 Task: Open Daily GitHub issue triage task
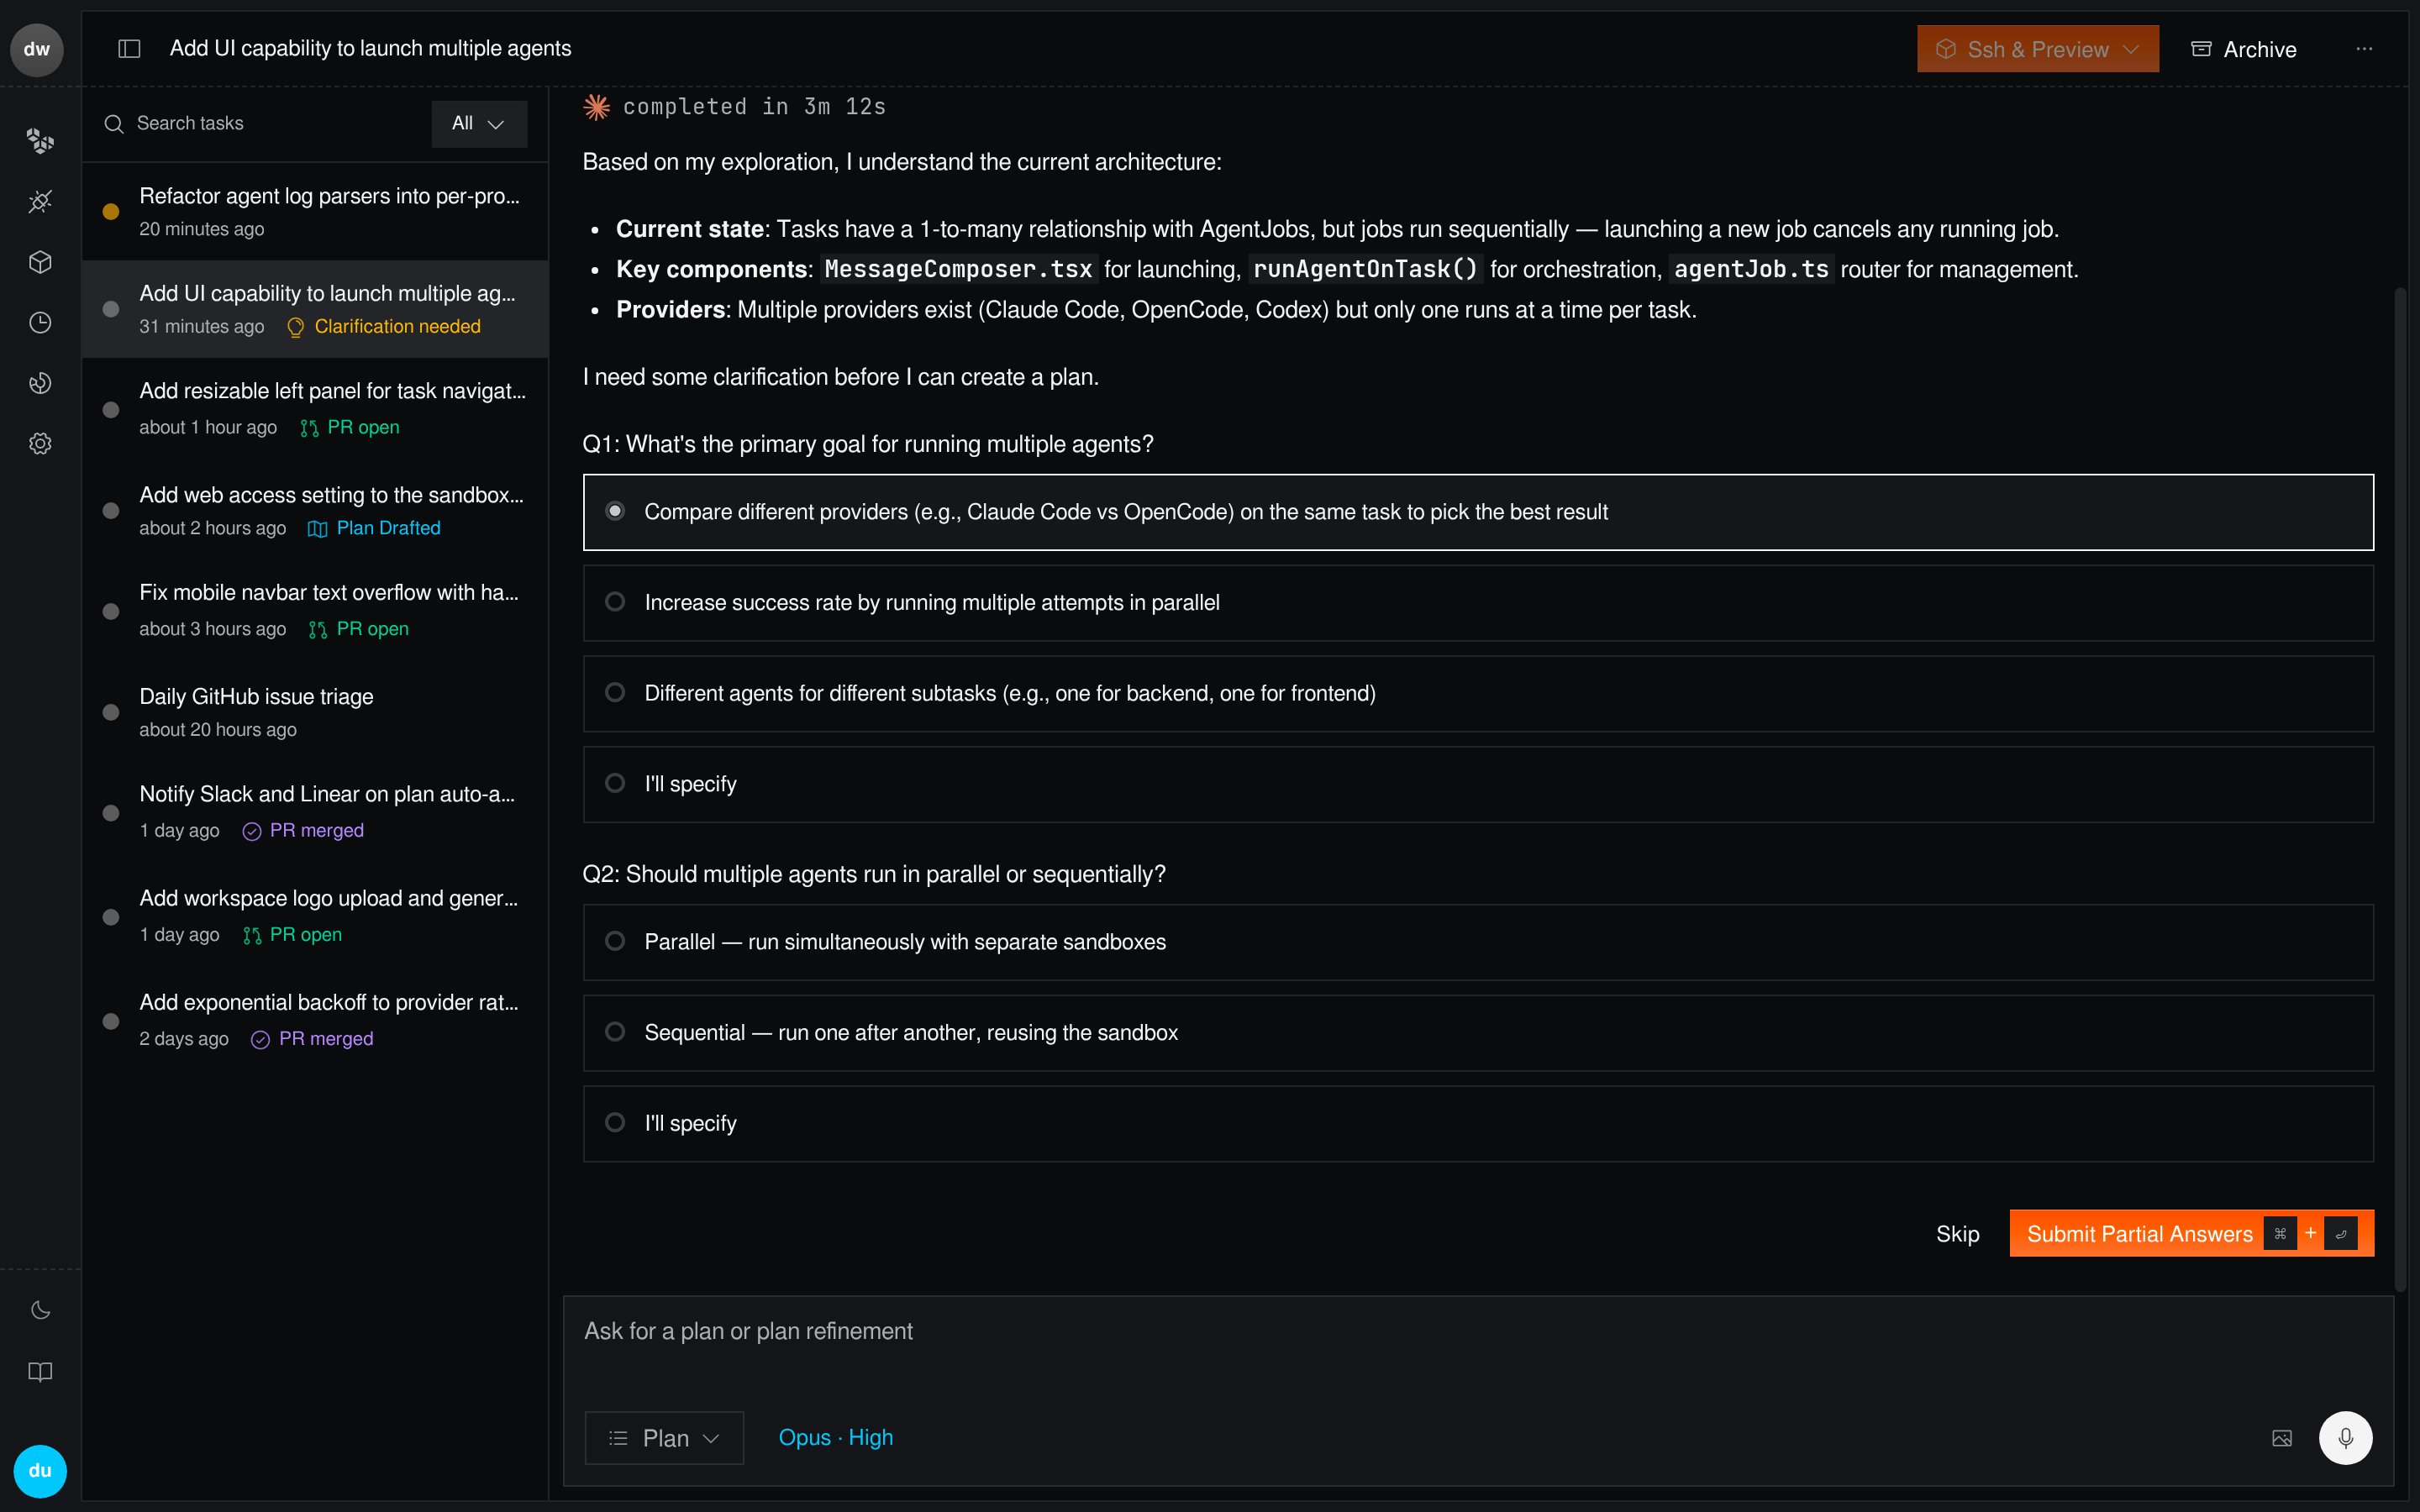[315, 712]
